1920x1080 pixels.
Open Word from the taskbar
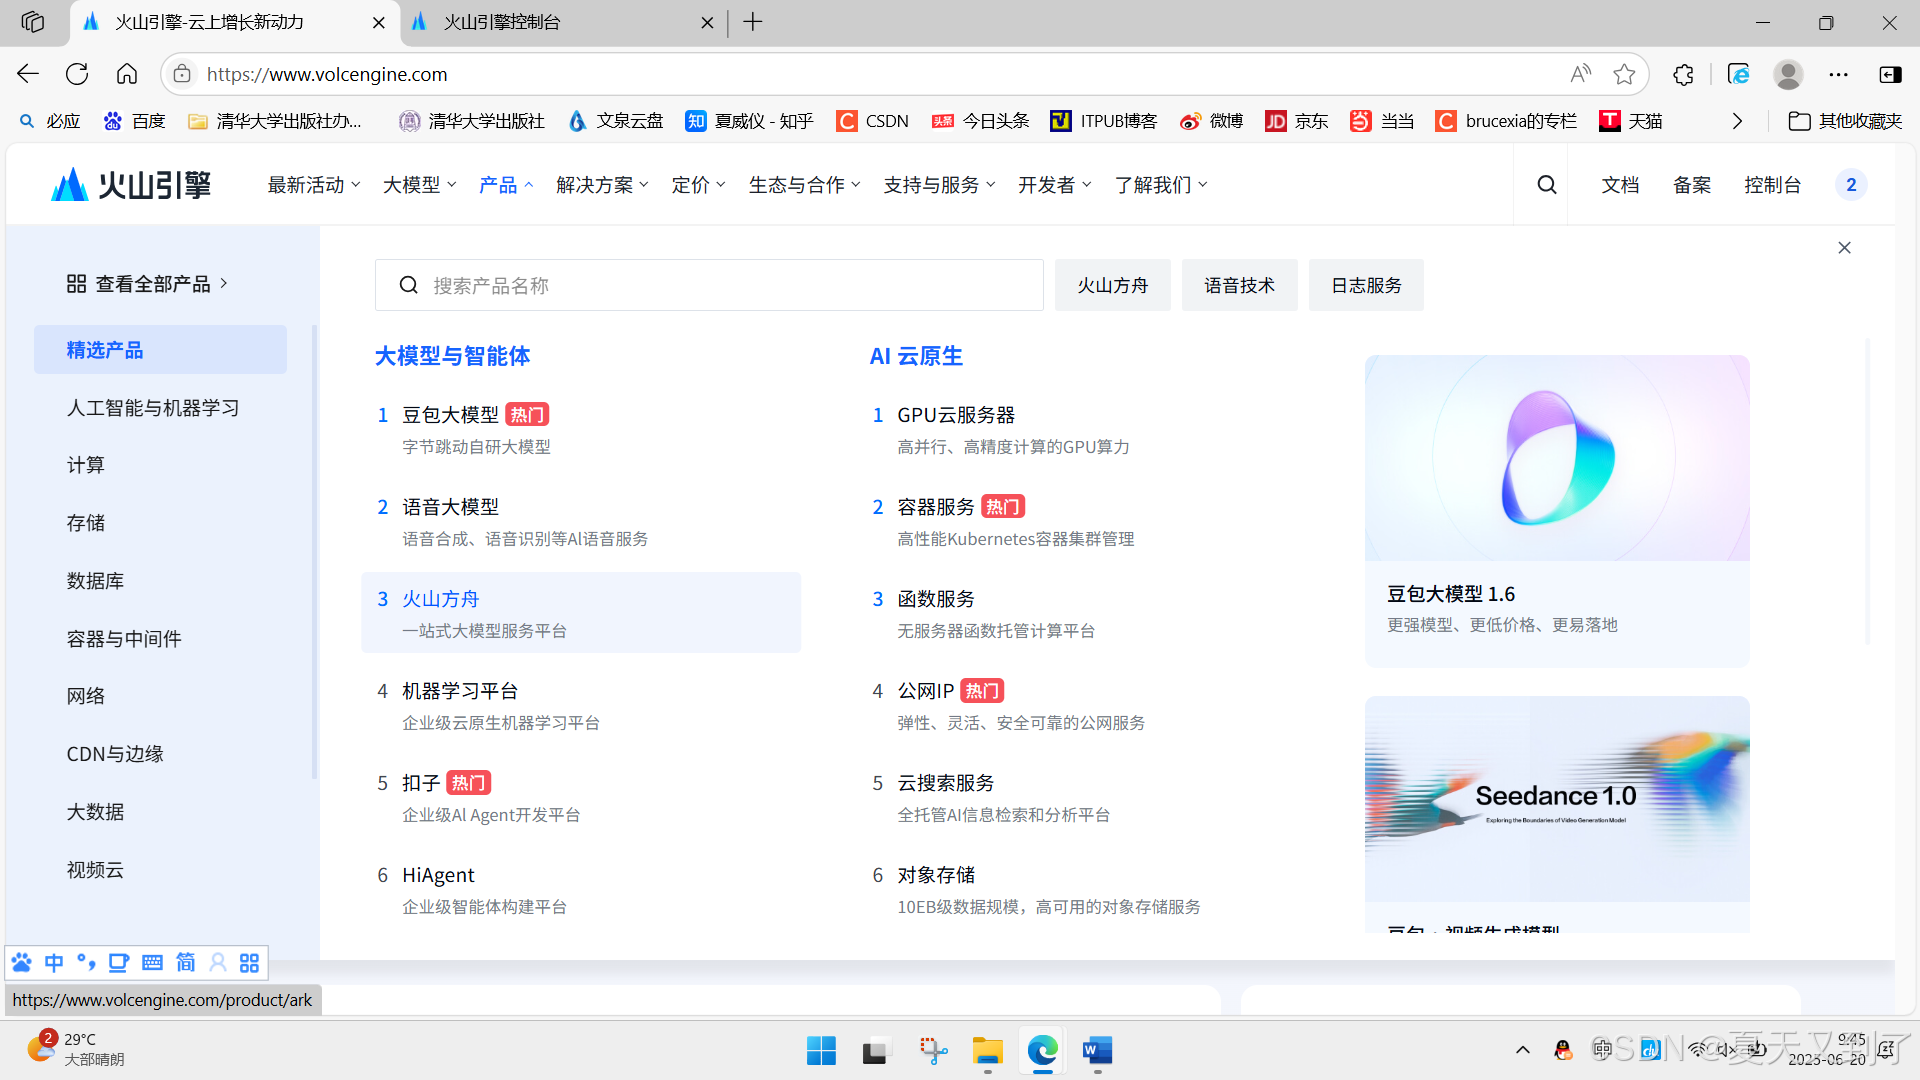coord(1097,1051)
